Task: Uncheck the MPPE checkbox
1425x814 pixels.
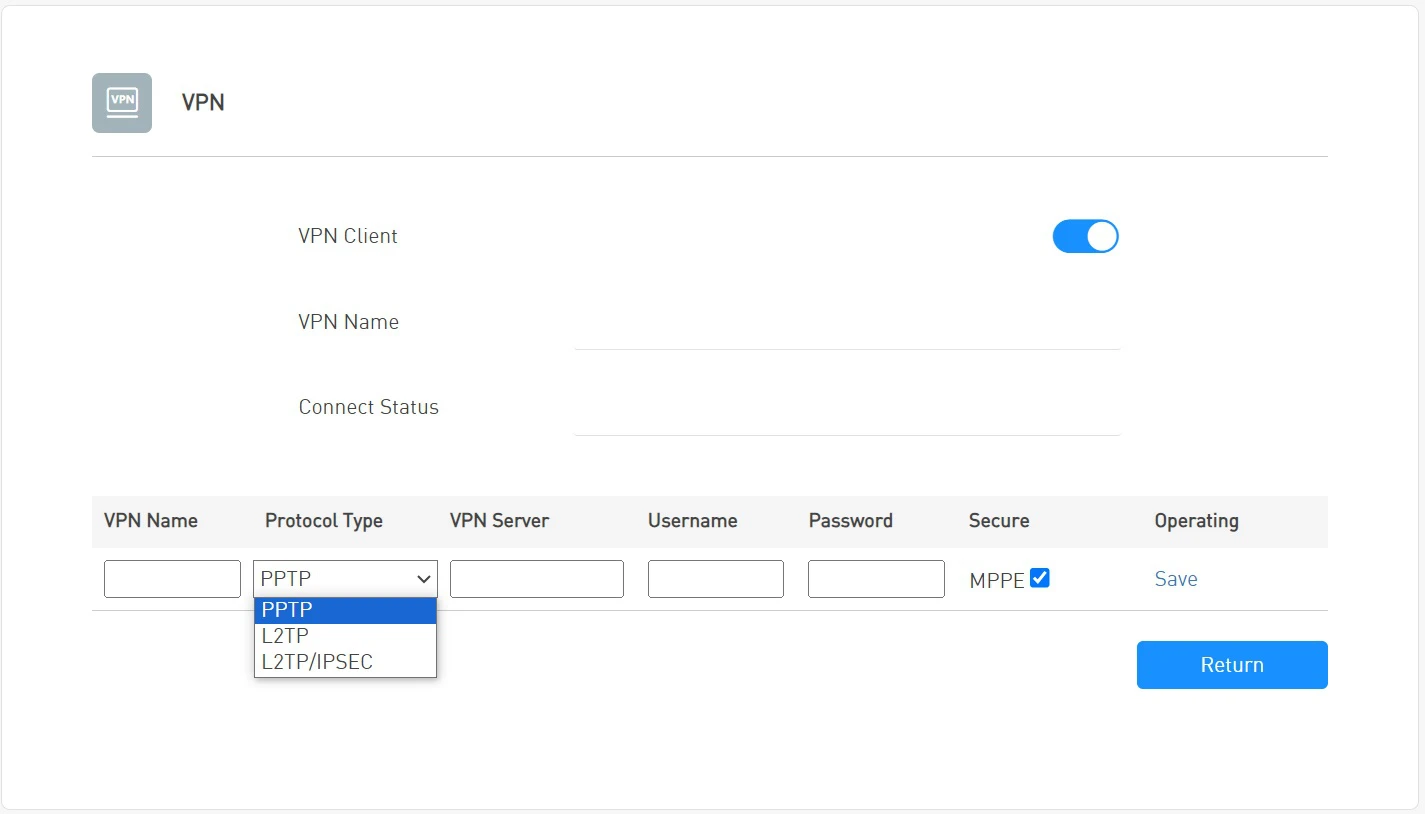Action: tap(1040, 578)
